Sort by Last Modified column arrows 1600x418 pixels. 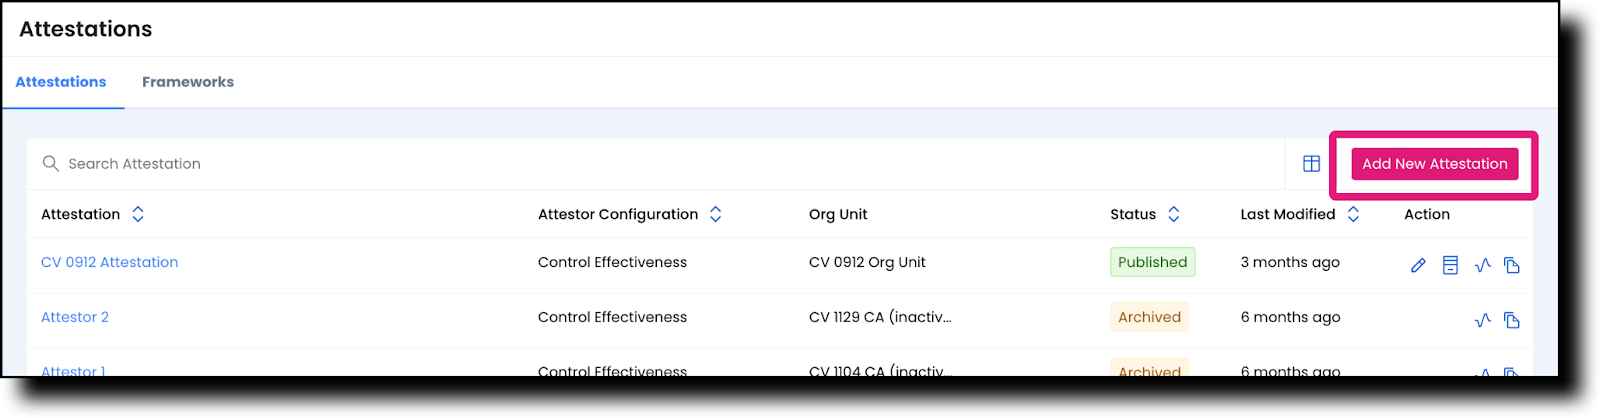coord(1353,214)
